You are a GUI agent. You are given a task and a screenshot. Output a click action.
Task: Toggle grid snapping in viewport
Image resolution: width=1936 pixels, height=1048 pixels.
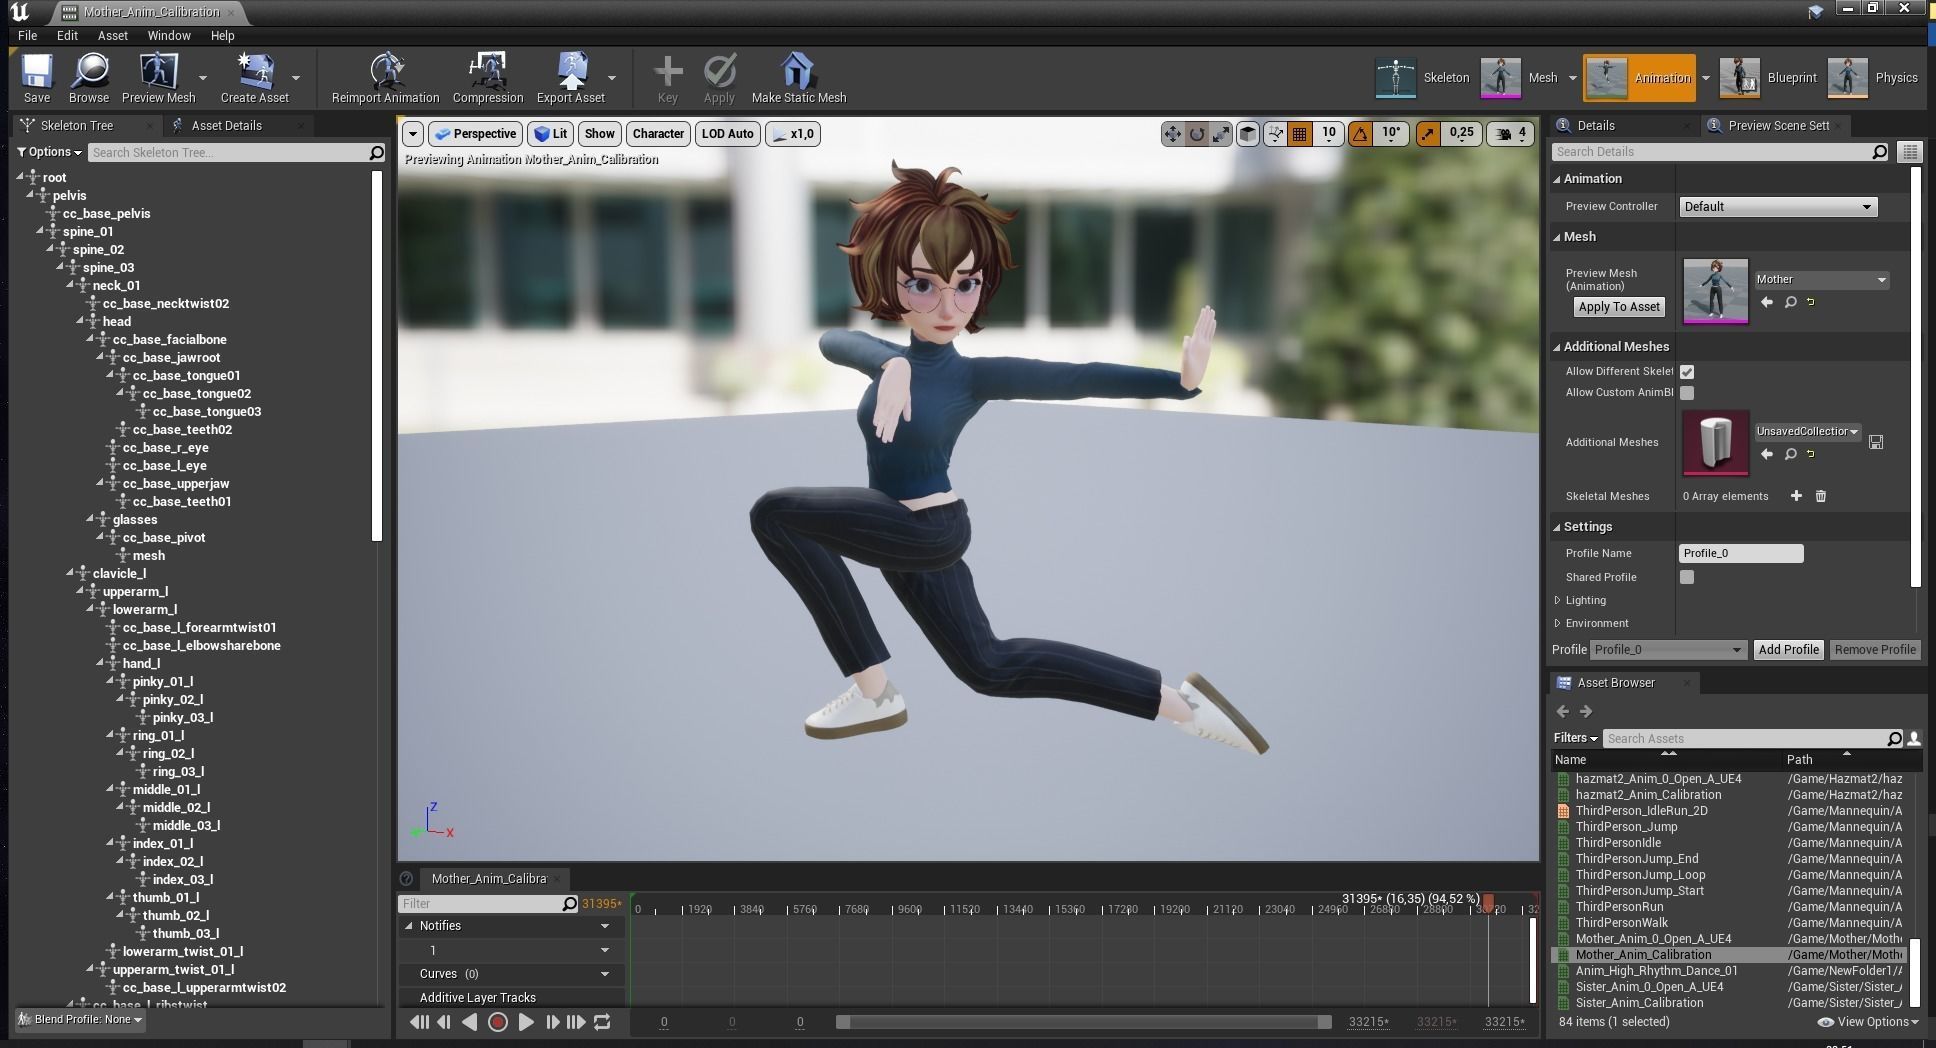[1300, 133]
